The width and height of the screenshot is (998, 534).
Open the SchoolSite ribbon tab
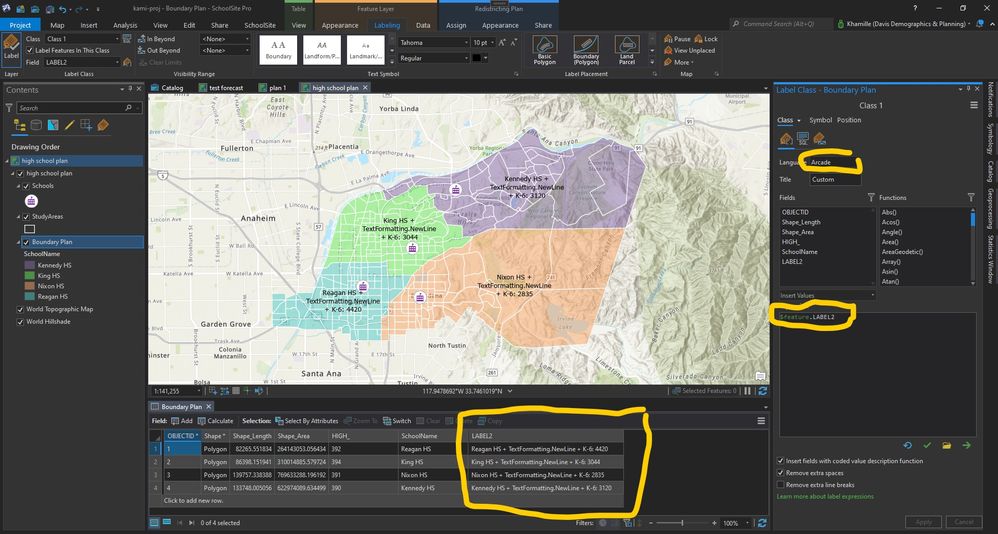pos(260,25)
